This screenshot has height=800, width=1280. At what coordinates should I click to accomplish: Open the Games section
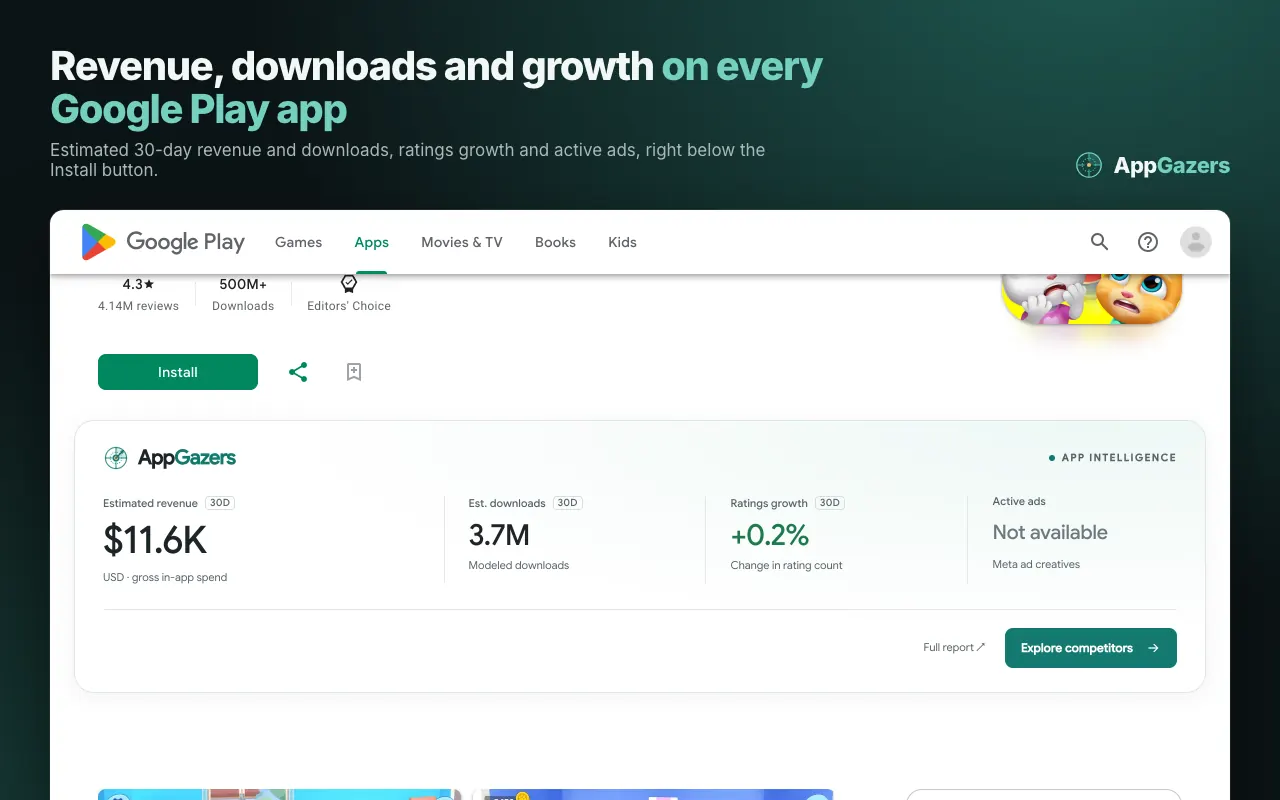coord(298,242)
